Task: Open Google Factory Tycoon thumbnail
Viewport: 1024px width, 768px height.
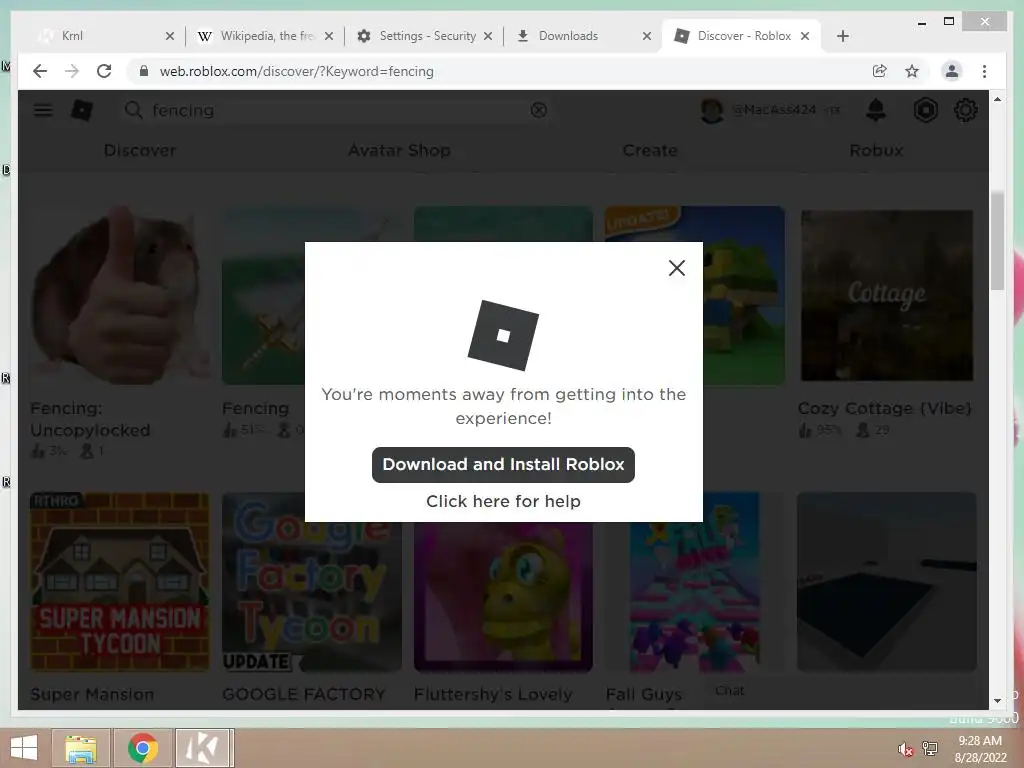Action: pyautogui.click(x=312, y=582)
